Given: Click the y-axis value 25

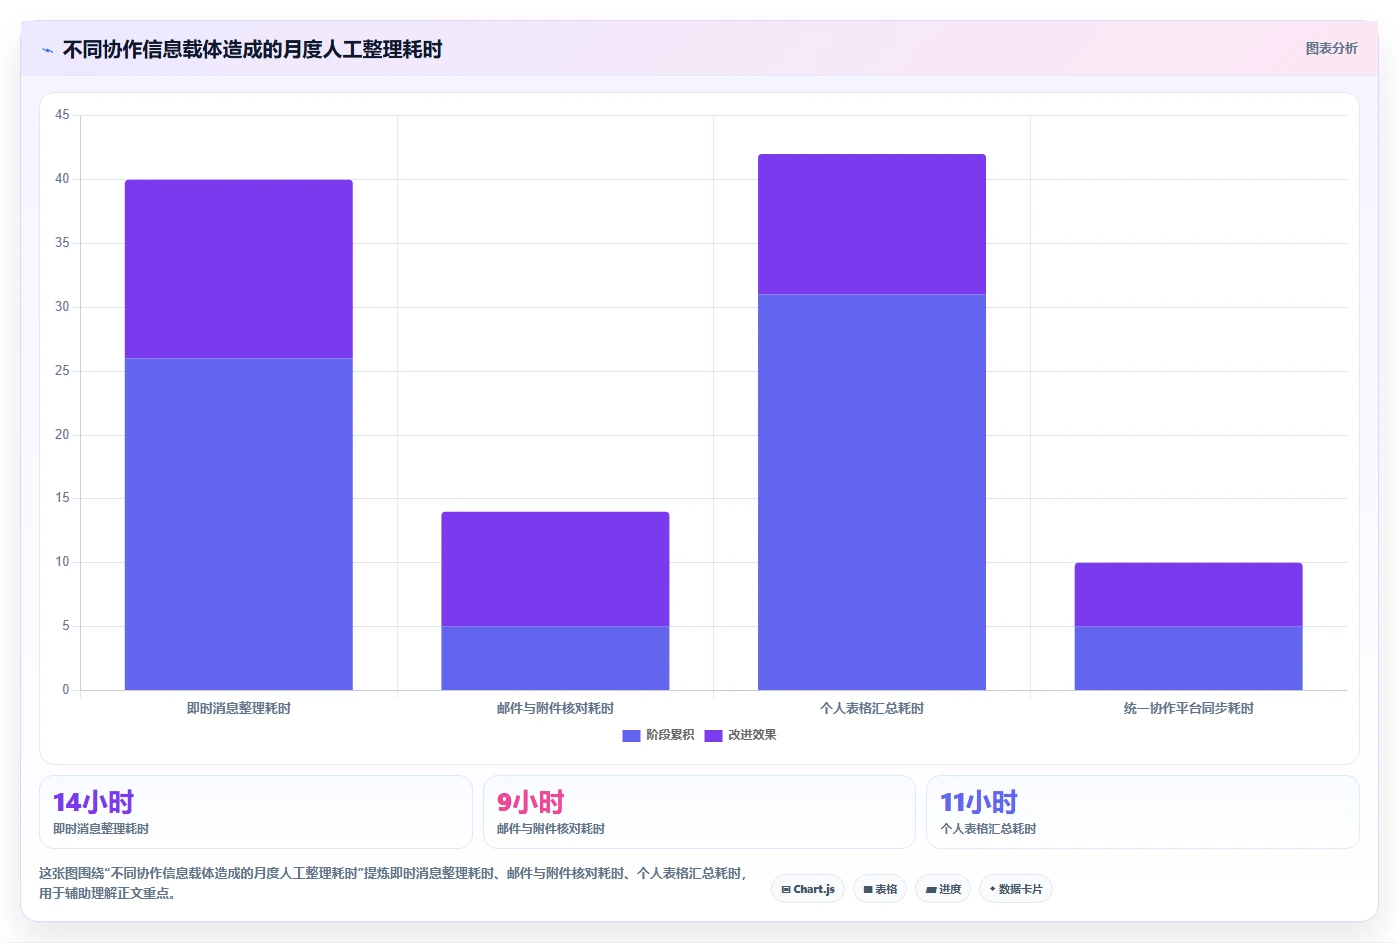Looking at the screenshot, I should tap(62, 371).
